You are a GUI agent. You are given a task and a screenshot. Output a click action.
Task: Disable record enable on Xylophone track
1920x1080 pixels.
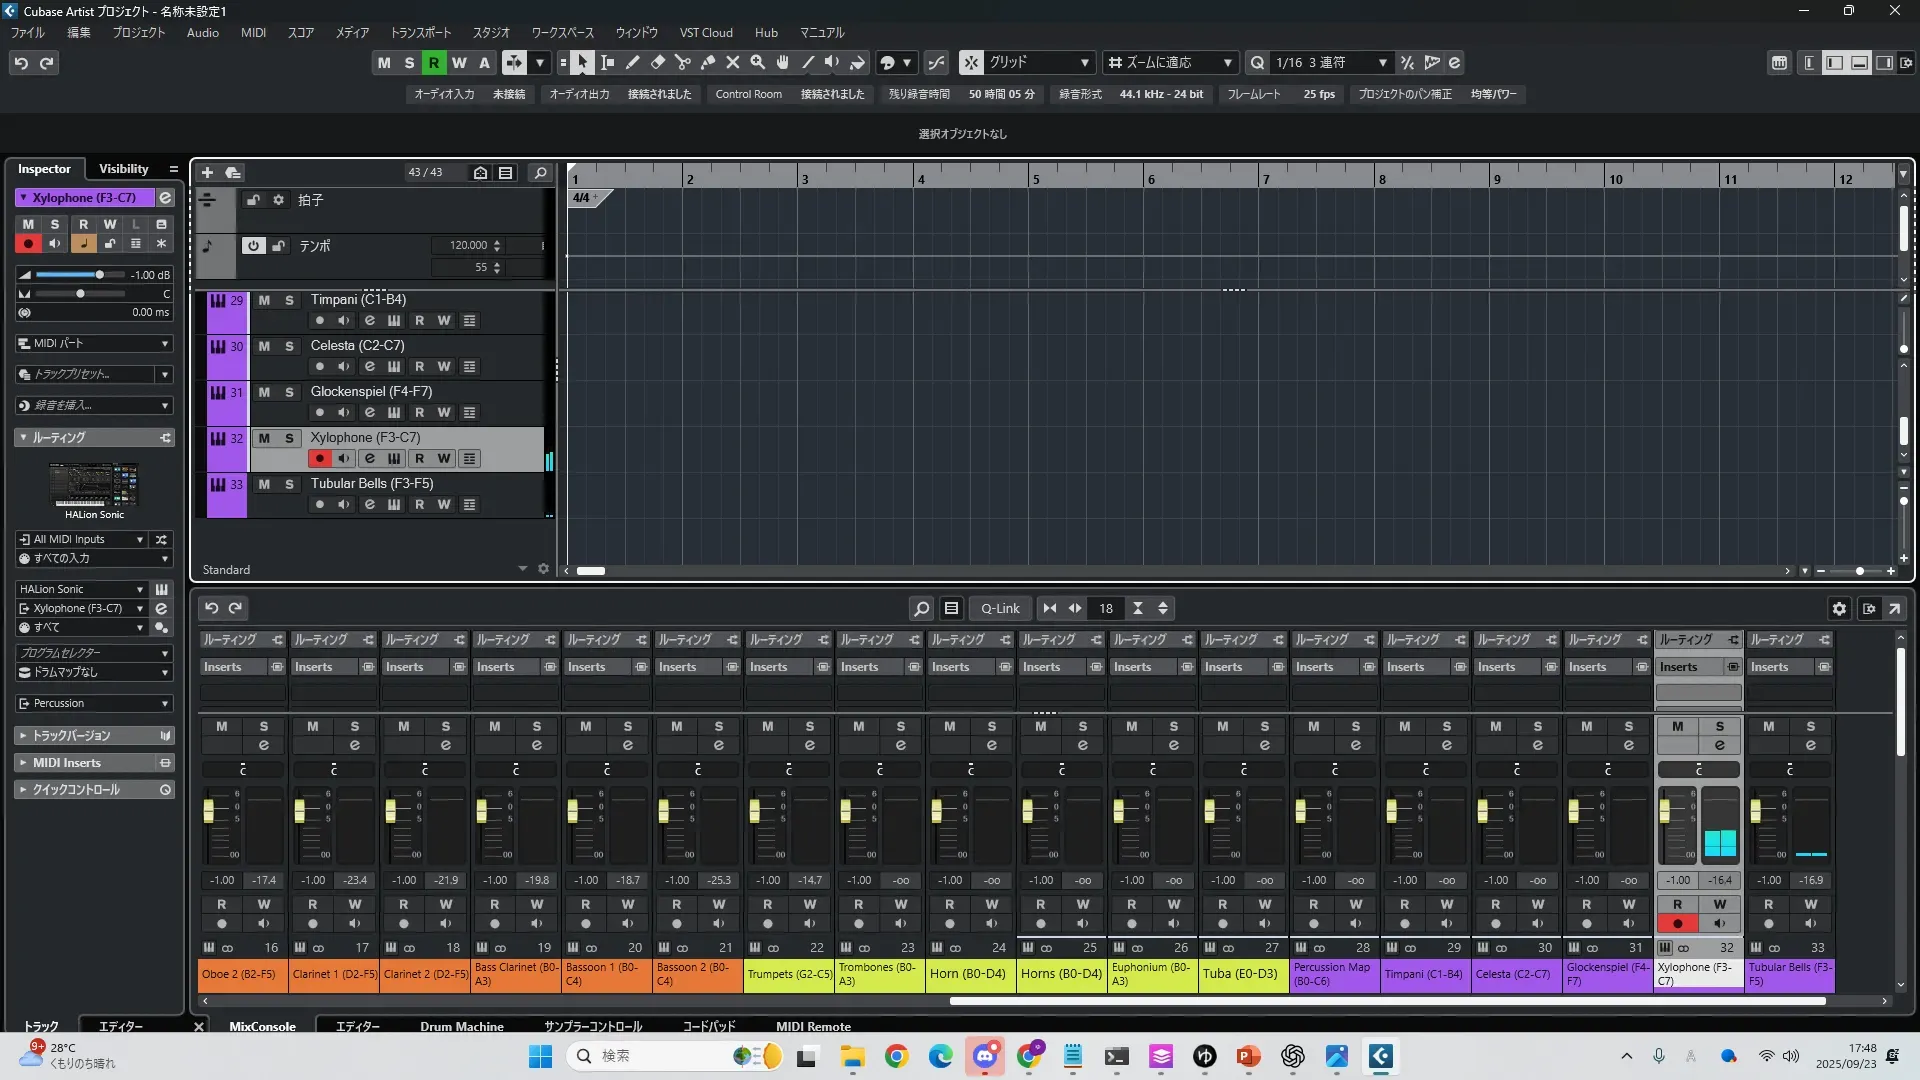[x=319, y=459]
